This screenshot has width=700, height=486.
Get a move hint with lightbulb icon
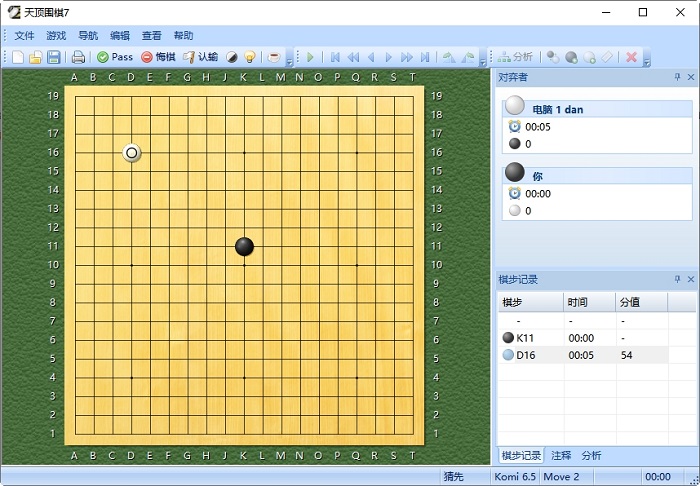coord(250,57)
